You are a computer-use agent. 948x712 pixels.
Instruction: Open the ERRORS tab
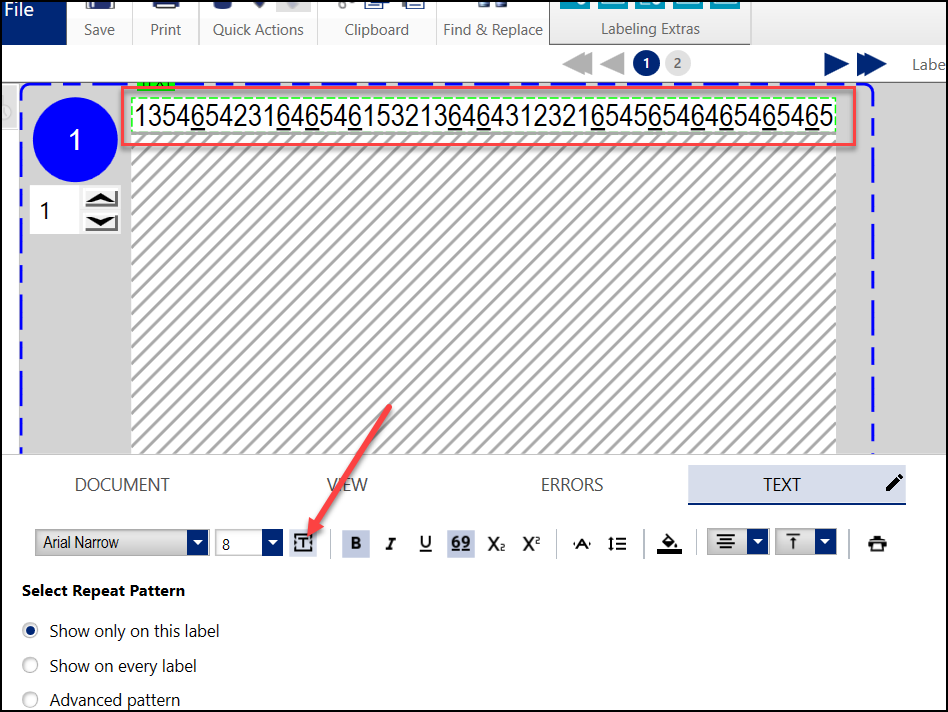[x=572, y=485]
